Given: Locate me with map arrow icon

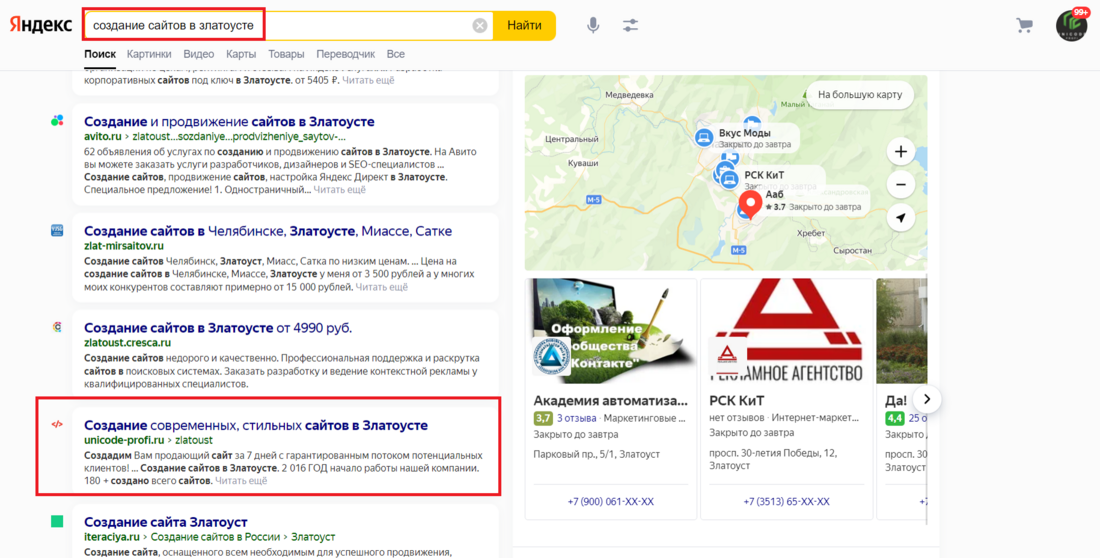Looking at the screenshot, I should 901,218.
